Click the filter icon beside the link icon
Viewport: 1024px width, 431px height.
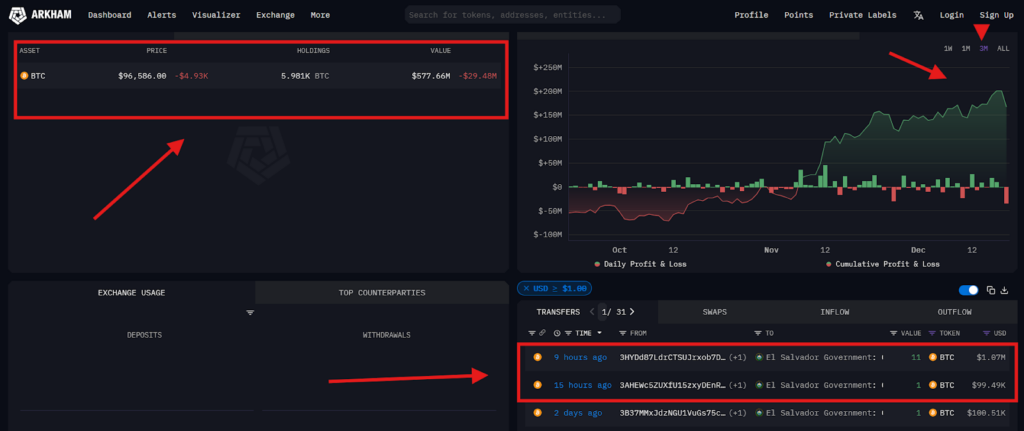tap(532, 333)
